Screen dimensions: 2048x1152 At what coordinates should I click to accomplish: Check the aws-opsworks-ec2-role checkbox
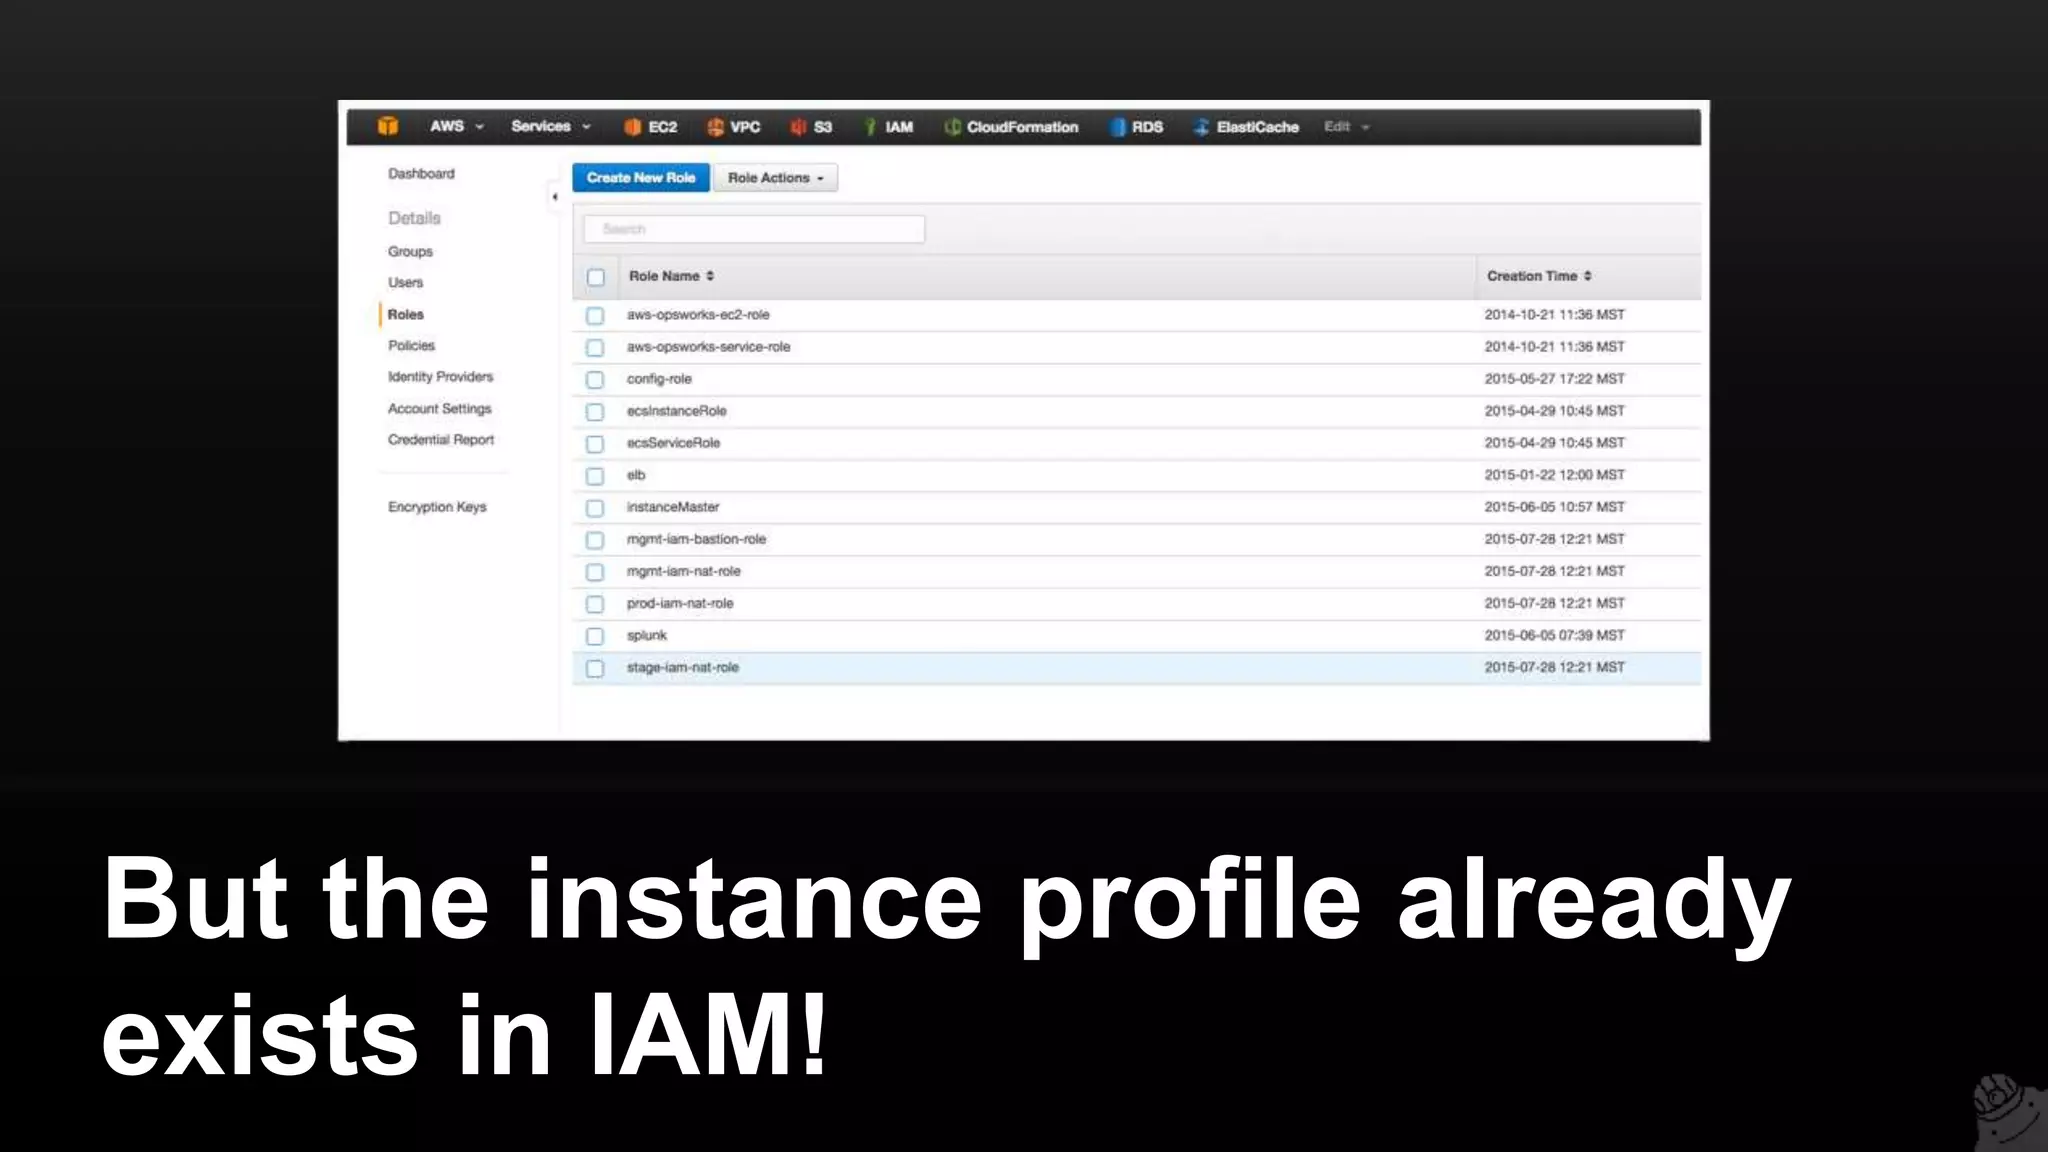[595, 315]
